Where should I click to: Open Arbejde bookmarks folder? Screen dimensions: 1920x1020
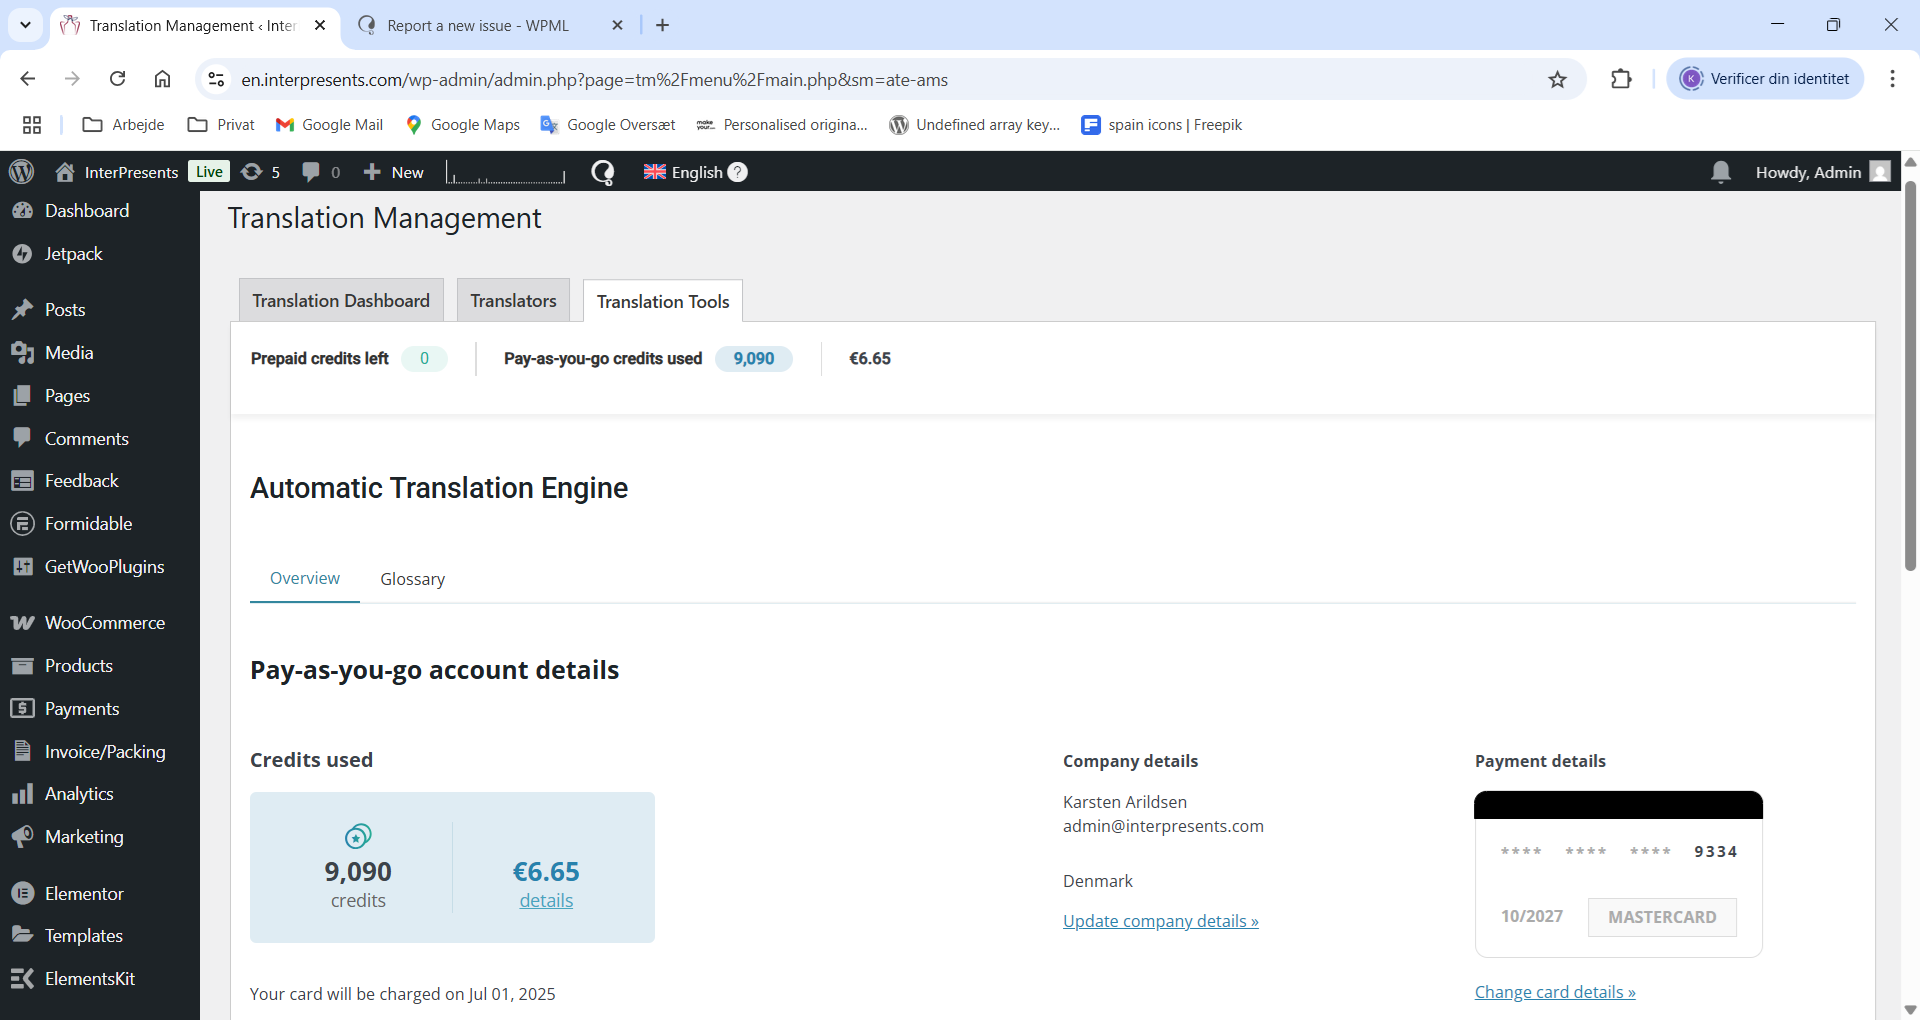pos(123,125)
